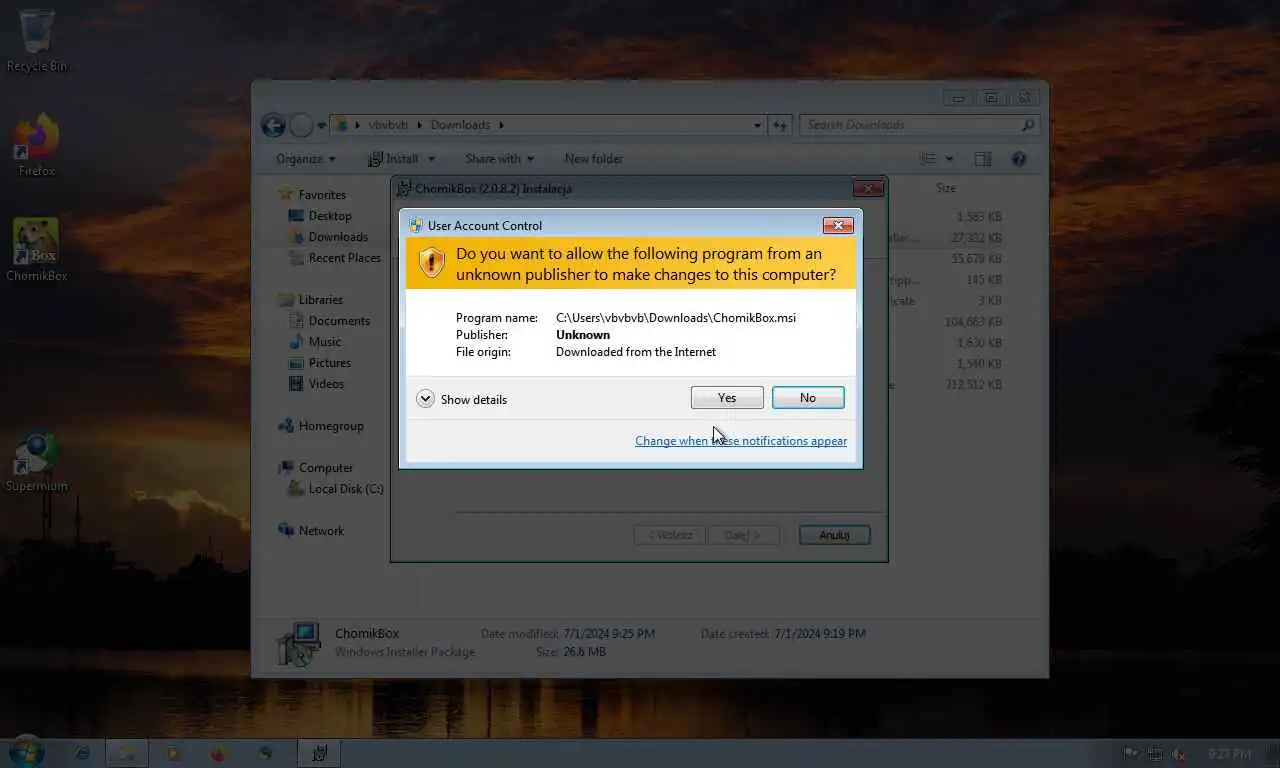Click the vbvbvb breadcrumb in the address bar
This screenshot has width=1280, height=768.
pos(388,125)
